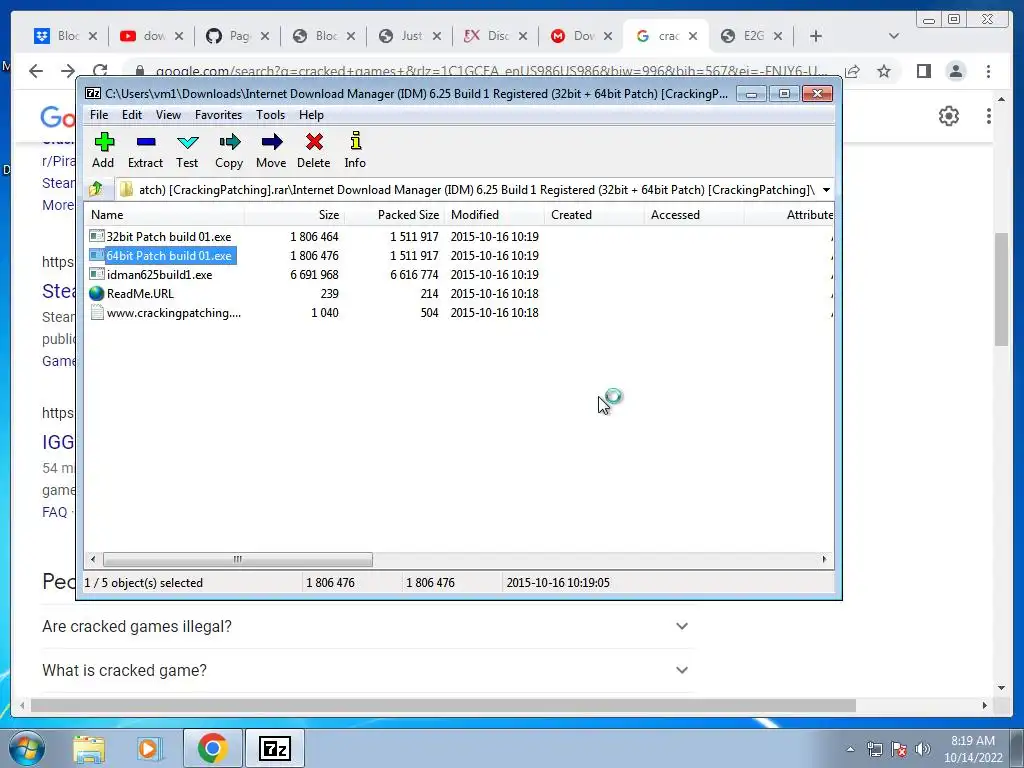Viewport: 1024px width, 768px height.
Task: Open the Info toolbar icon
Action: [355, 150]
